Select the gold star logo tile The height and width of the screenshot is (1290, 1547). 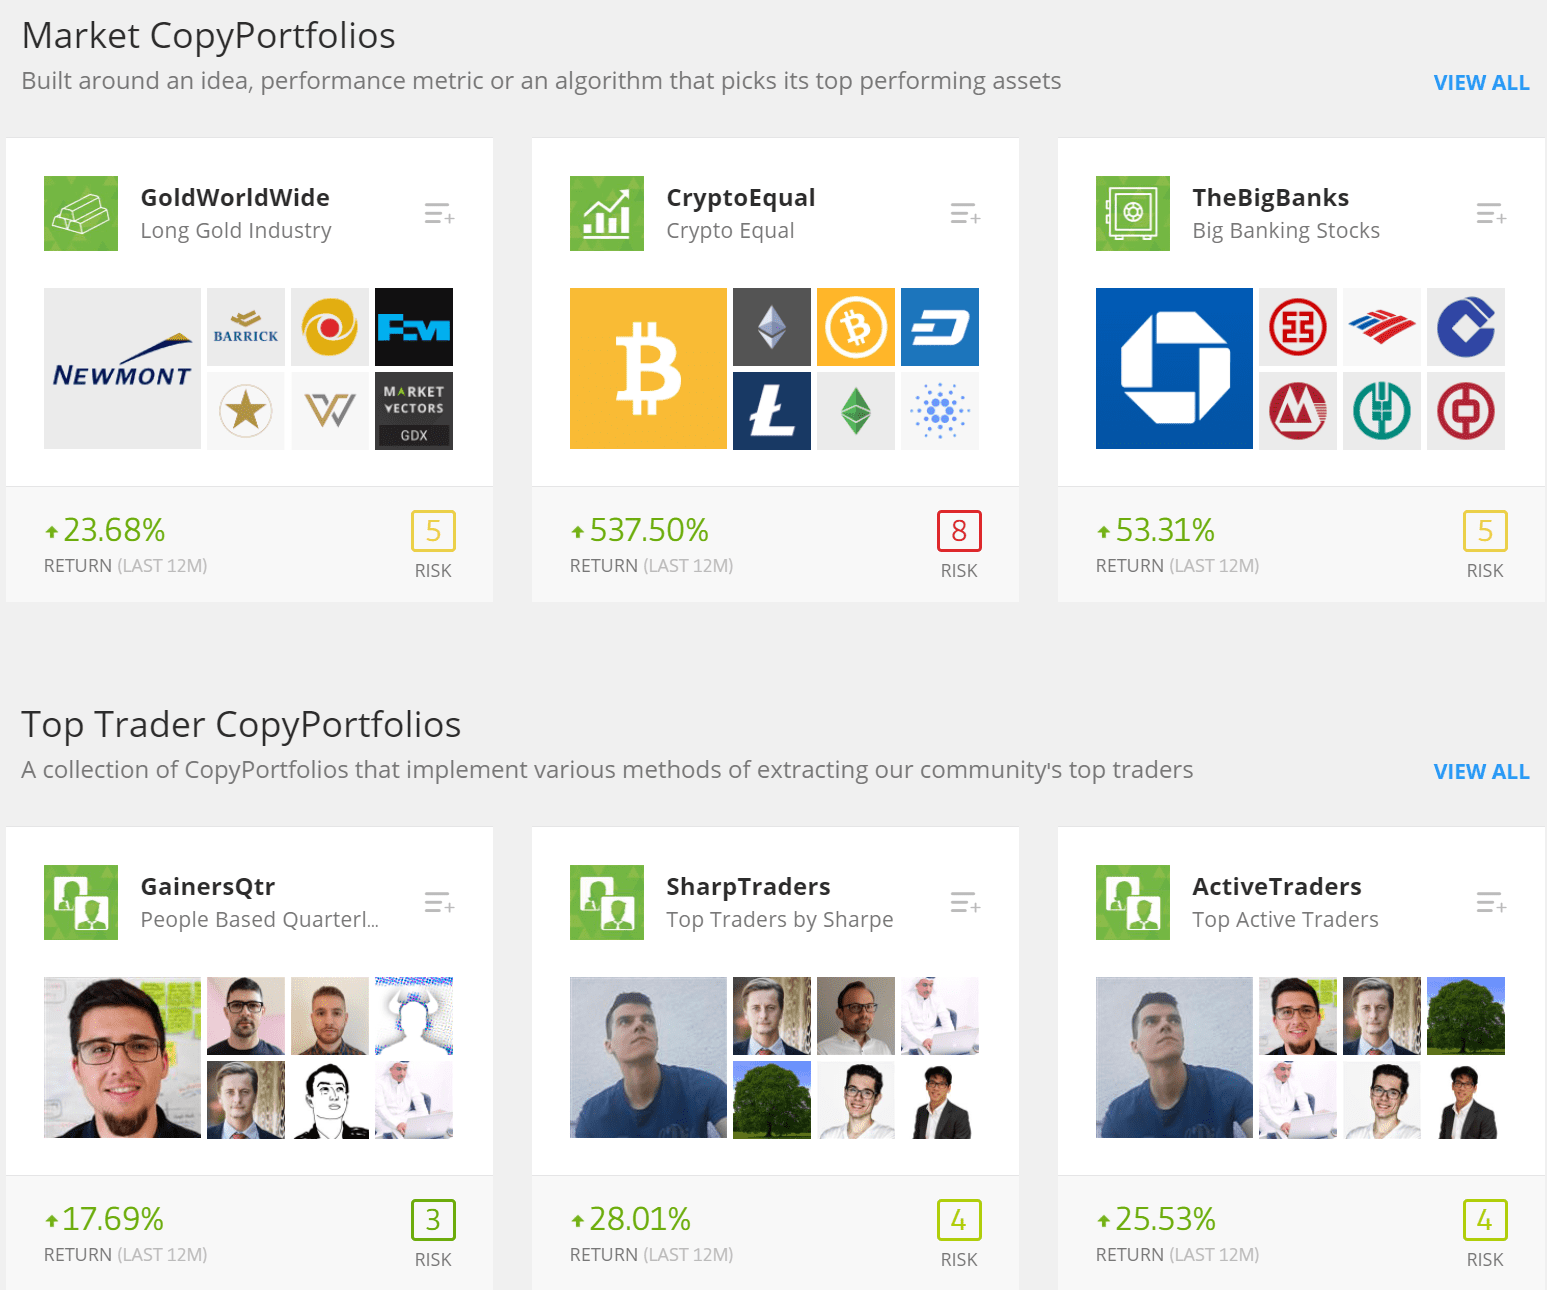[246, 411]
